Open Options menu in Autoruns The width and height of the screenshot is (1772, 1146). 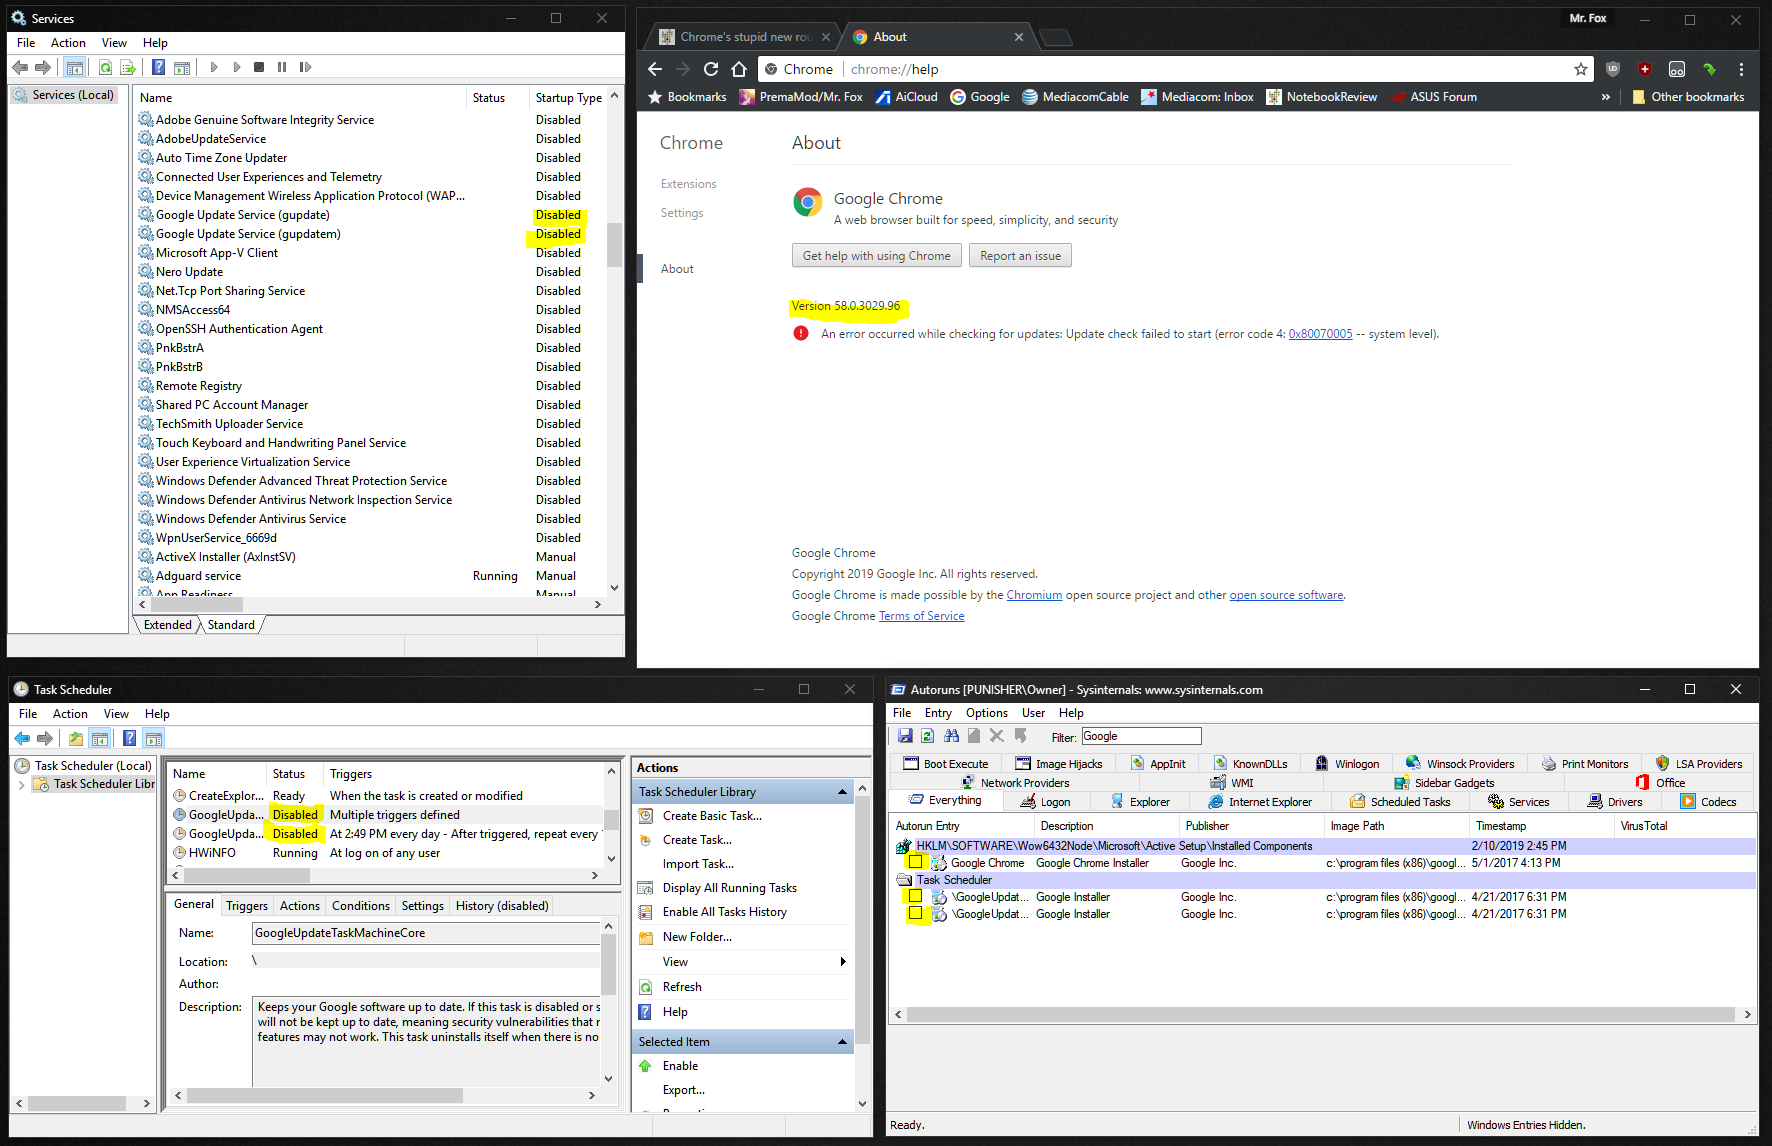(987, 713)
